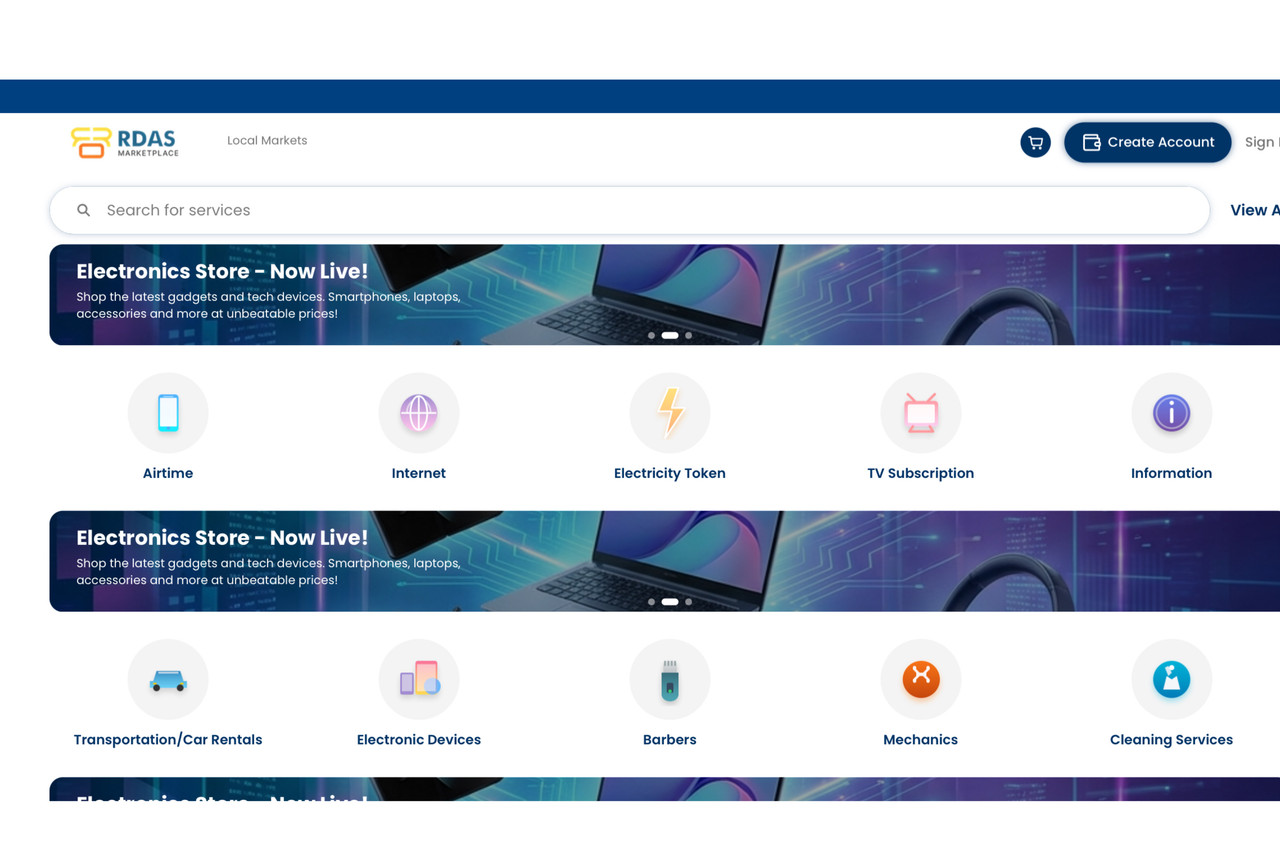
Task: Open the TV Subscription icon
Action: (921, 412)
